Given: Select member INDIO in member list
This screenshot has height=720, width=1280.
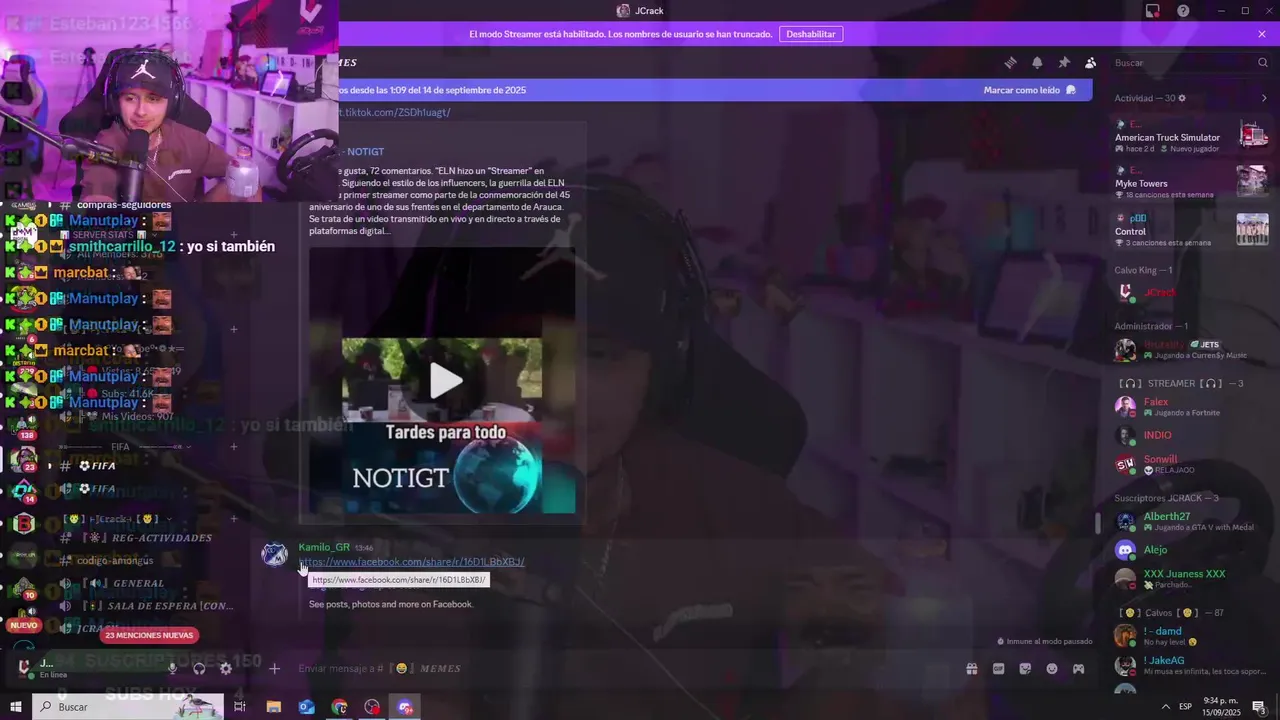Looking at the screenshot, I should [x=1192, y=435].
